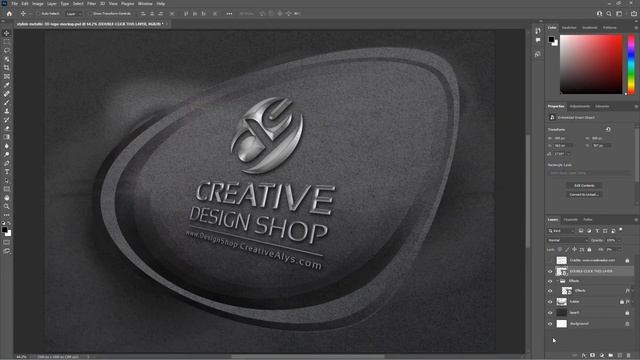Click more options ellipsis in options bar
Image resolution: width=640 pixels, height=360 pixels.
click(229, 13)
